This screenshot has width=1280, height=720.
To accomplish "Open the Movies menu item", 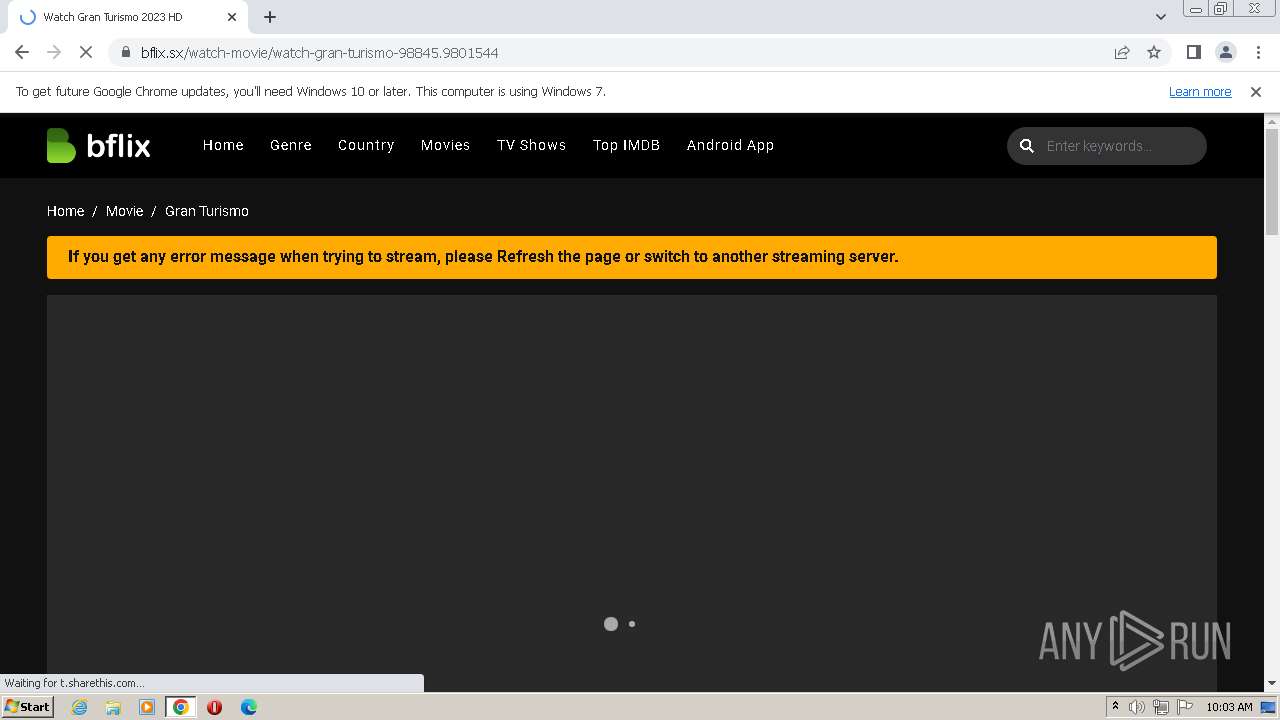I will 445,145.
